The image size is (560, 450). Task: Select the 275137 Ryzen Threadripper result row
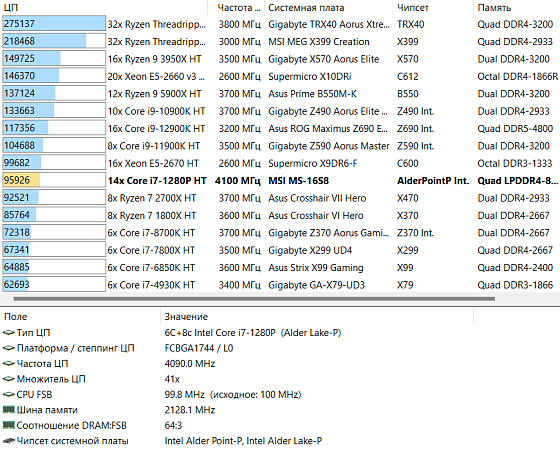tap(280, 24)
